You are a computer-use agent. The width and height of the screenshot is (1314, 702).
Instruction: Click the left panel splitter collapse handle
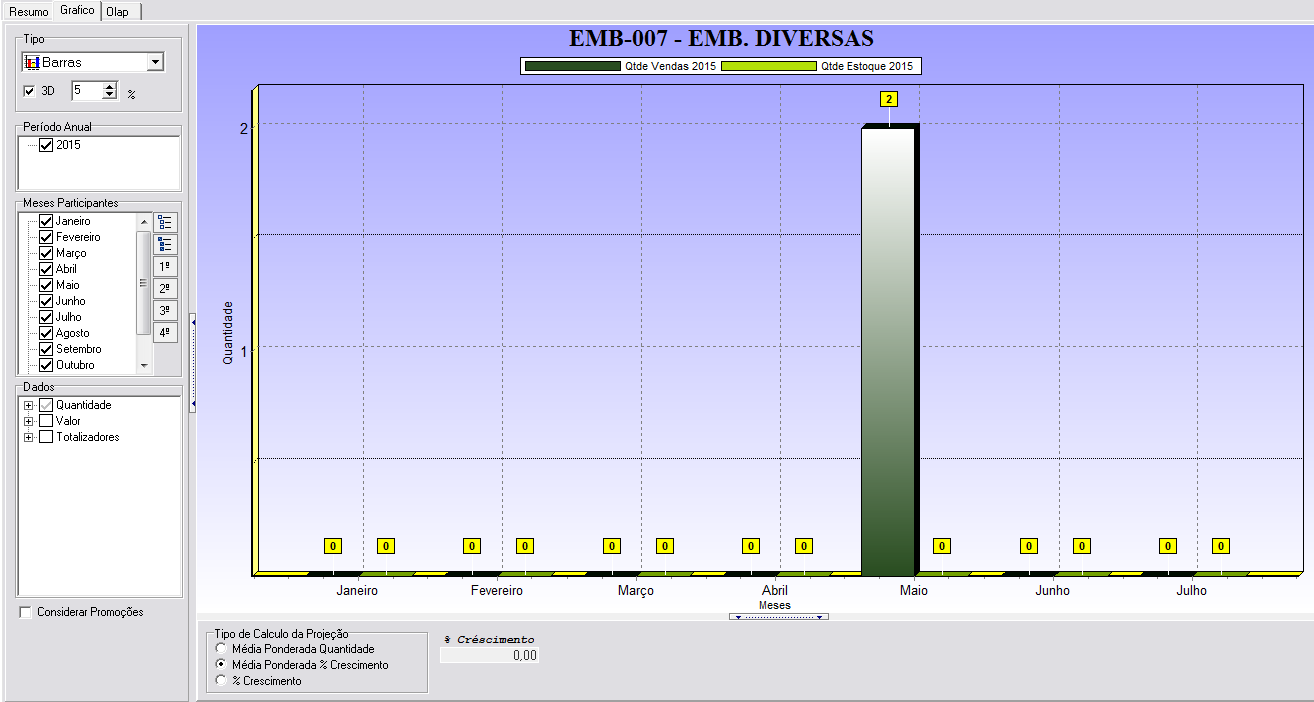(192, 362)
